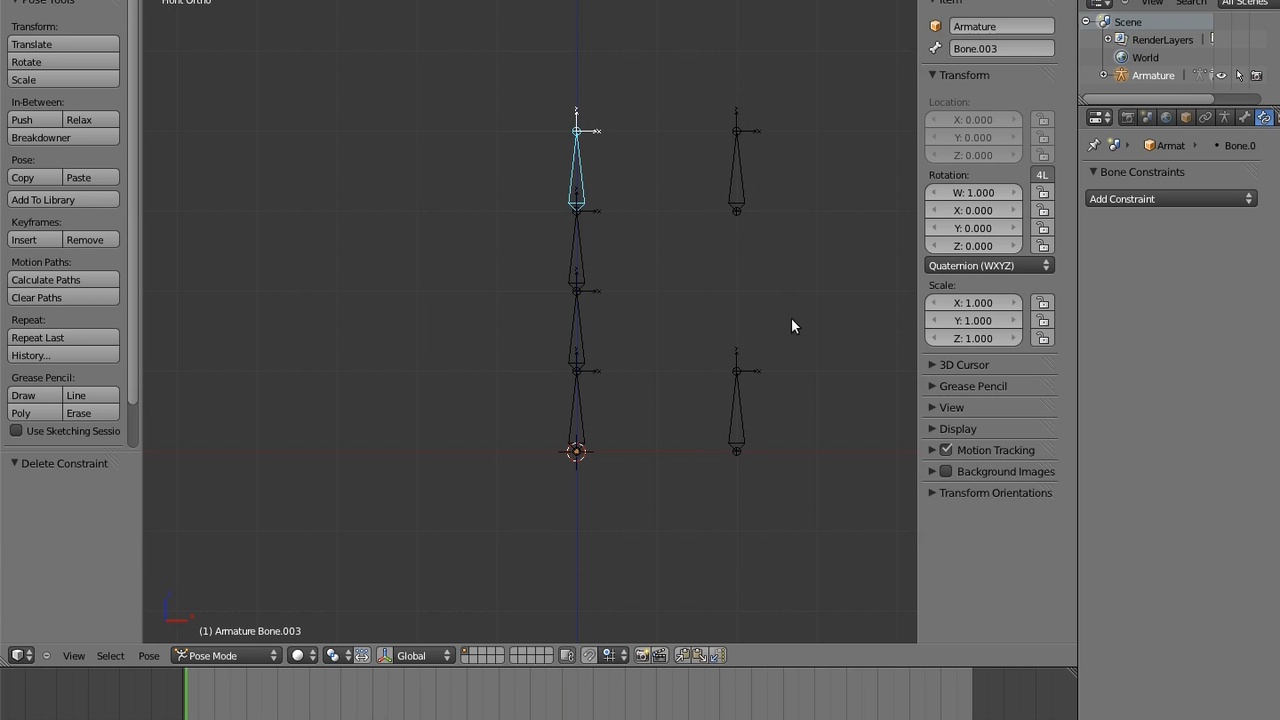1280x720 pixels.
Task: Open the Bone properties tab
Action: pos(1244,117)
